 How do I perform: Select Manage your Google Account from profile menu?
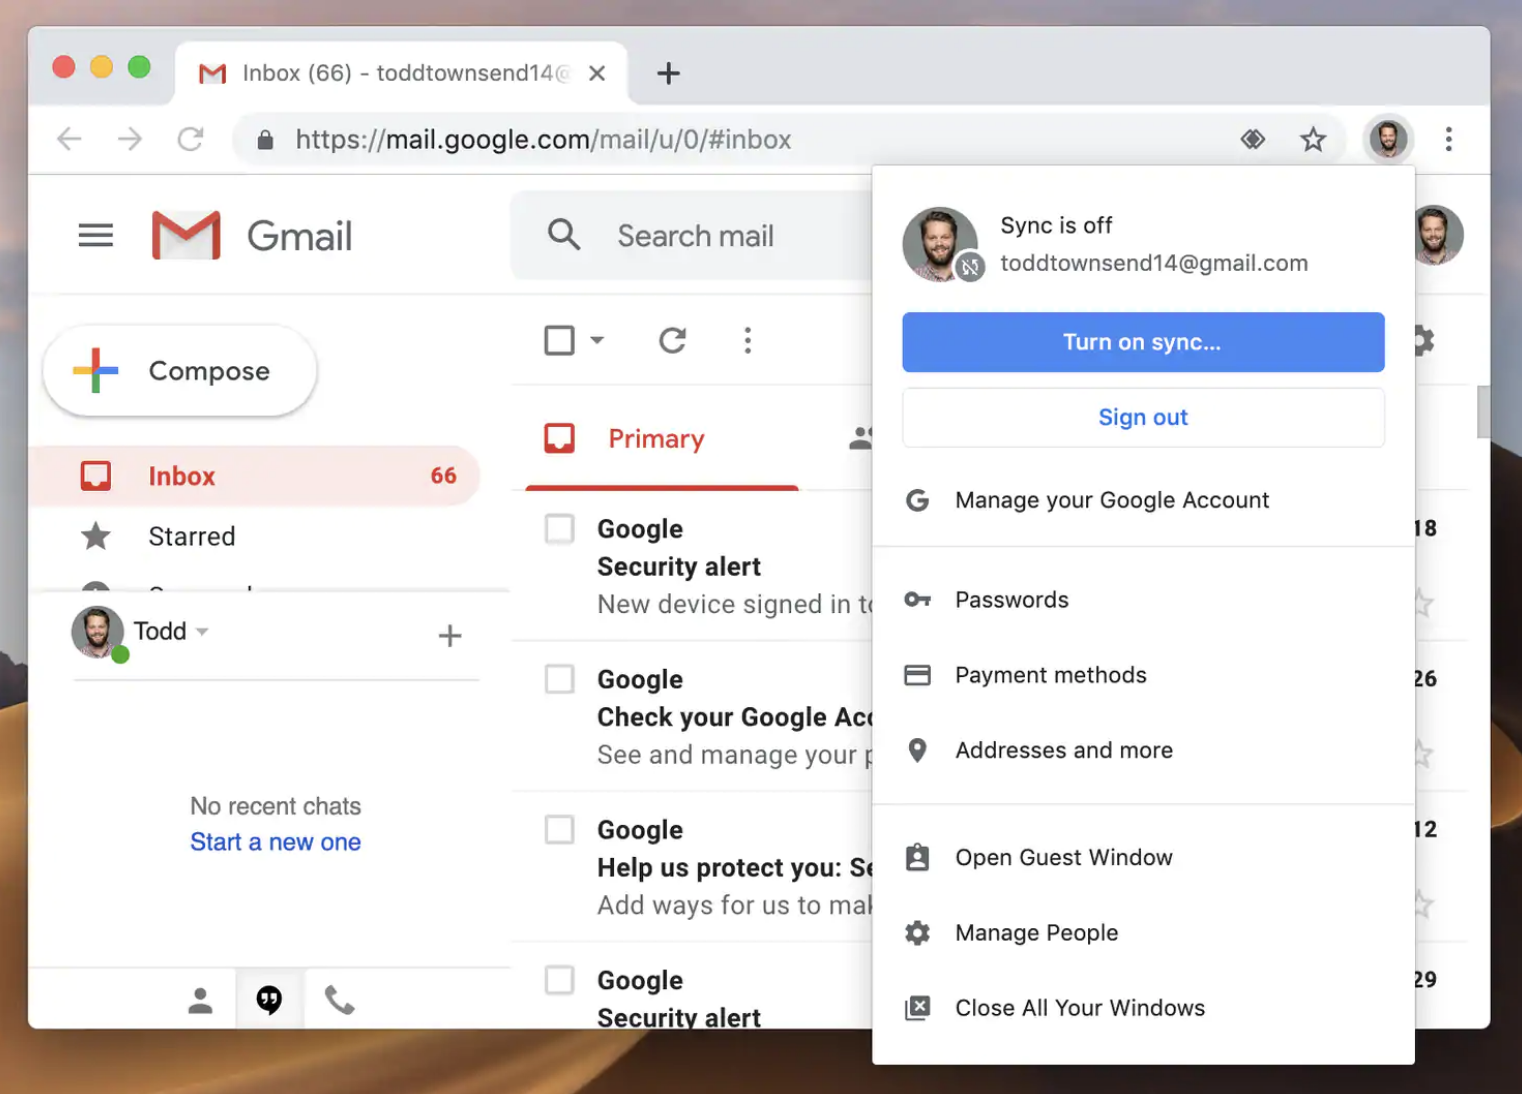(x=1112, y=500)
